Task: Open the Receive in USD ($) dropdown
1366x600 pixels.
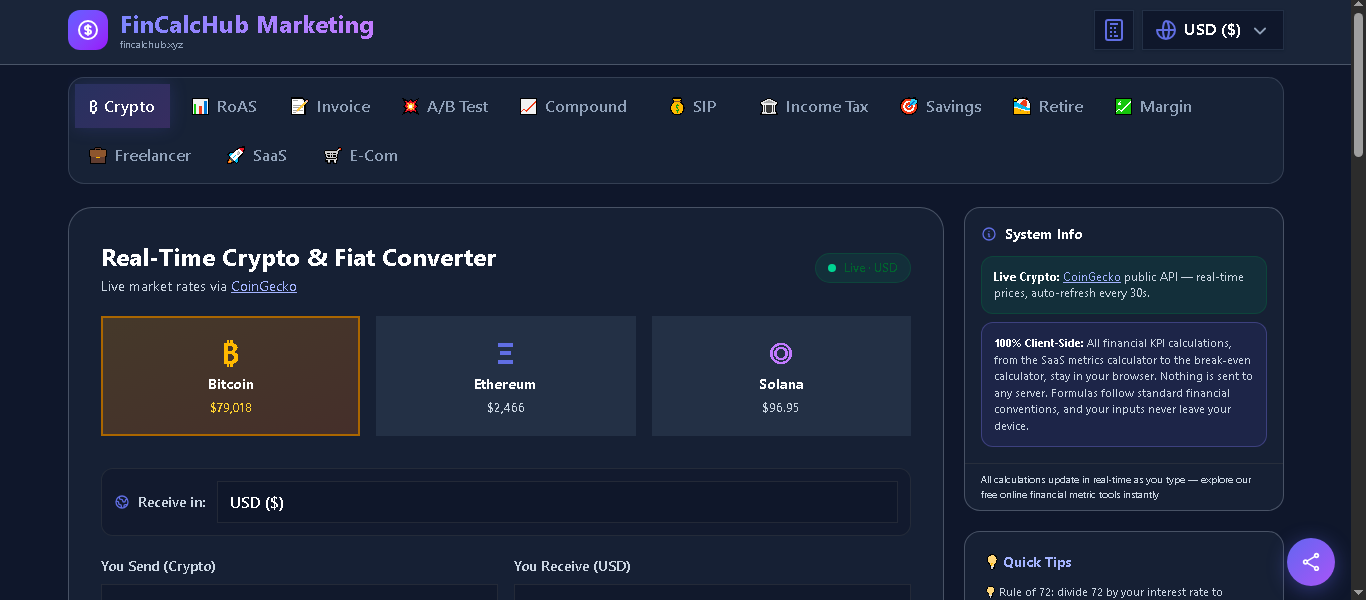Action: pyautogui.click(x=557, y=502)
